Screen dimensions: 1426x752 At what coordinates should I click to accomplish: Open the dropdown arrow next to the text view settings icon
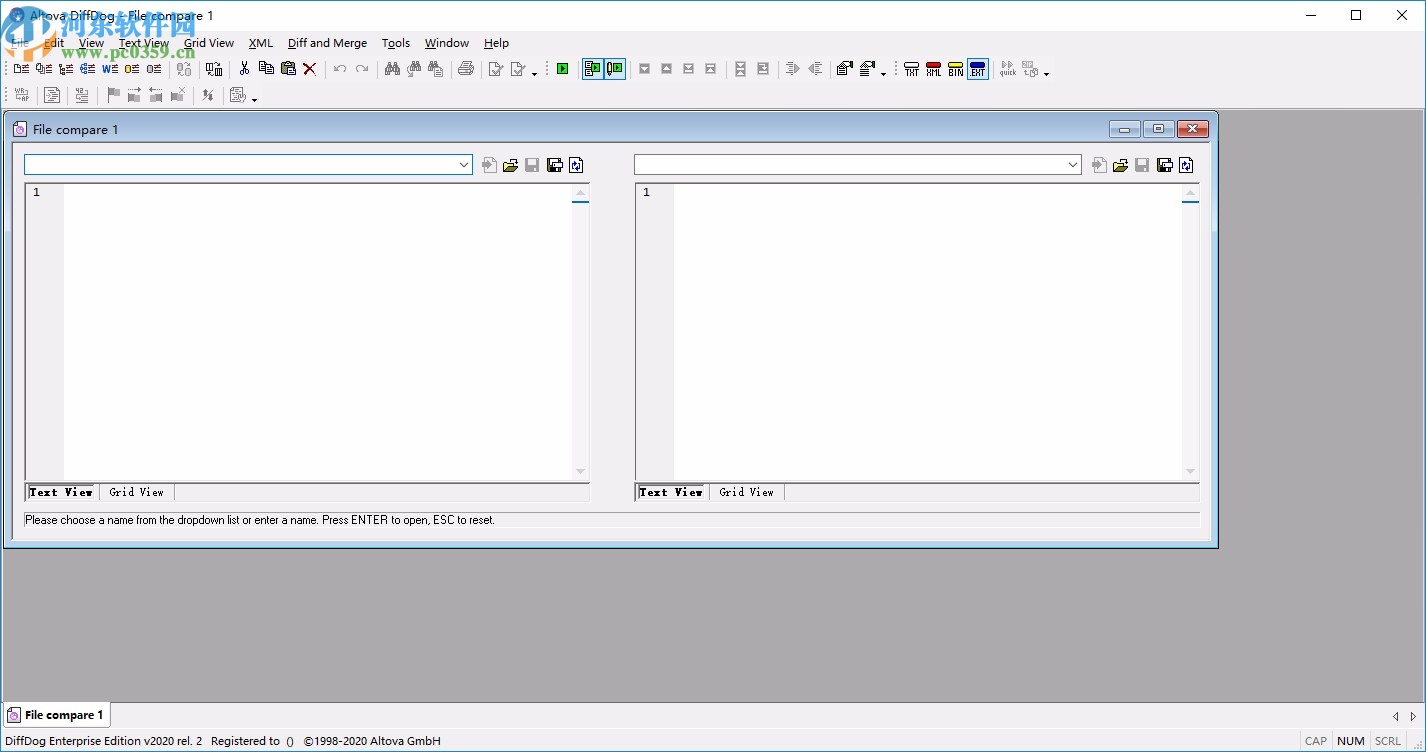tap(254, 99)
